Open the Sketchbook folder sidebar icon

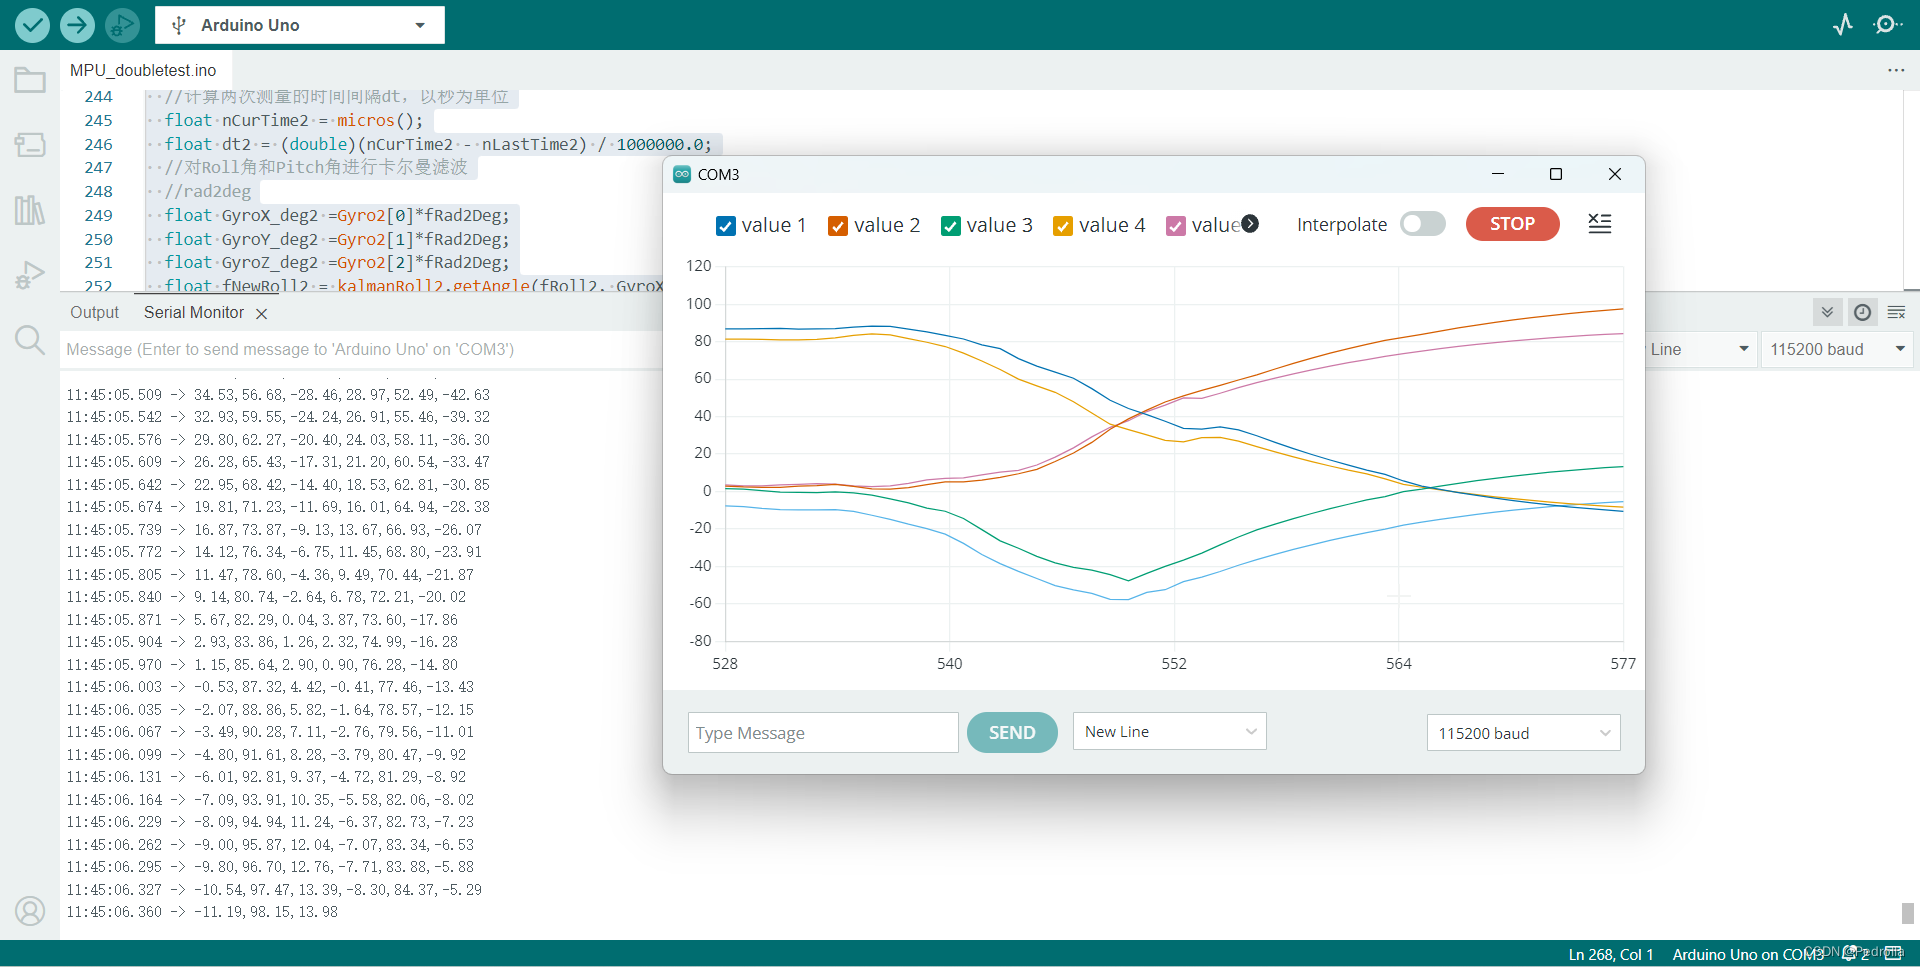(30, 80)
